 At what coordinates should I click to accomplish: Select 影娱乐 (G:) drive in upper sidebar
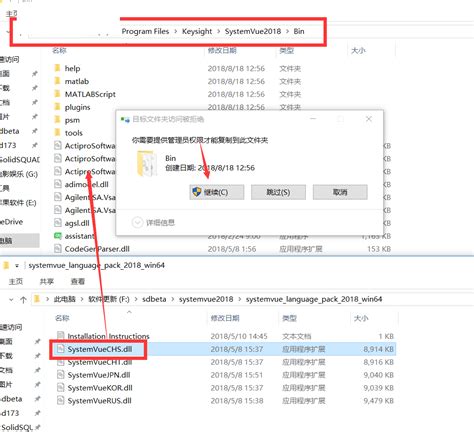(19, 174)
